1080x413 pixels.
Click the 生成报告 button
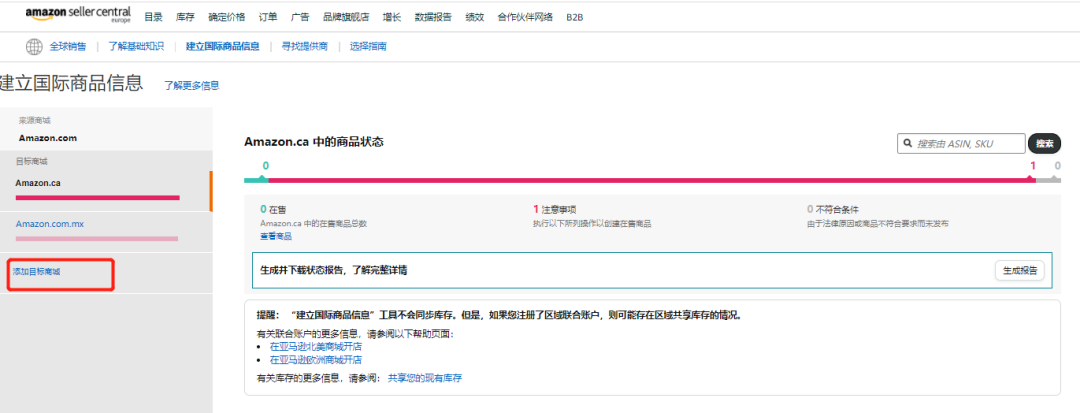tap(1019, 271)
